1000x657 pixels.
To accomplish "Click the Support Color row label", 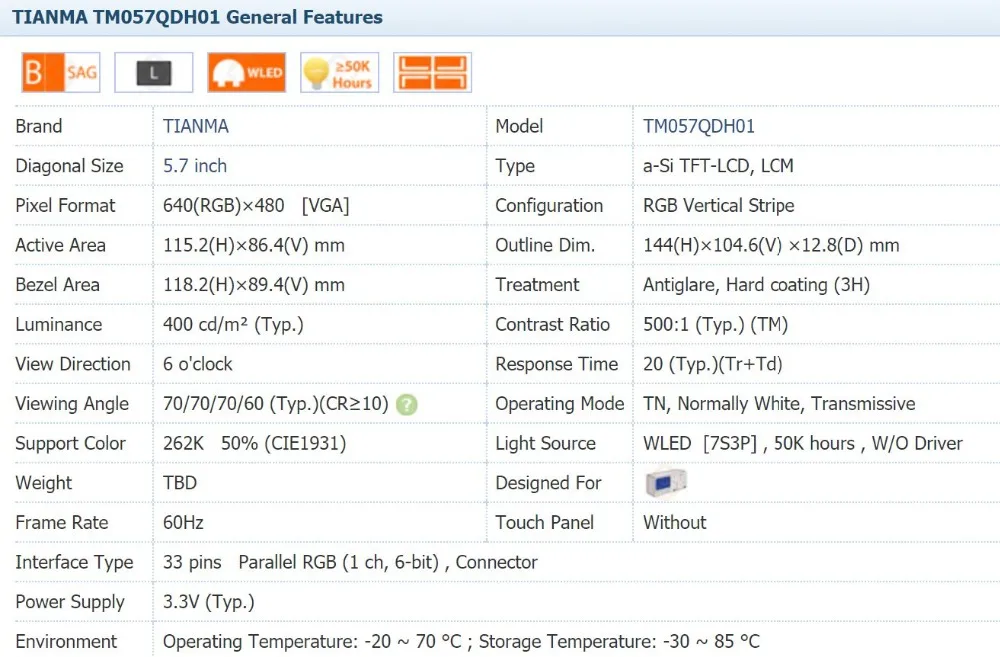I will [x=71, y=443].
